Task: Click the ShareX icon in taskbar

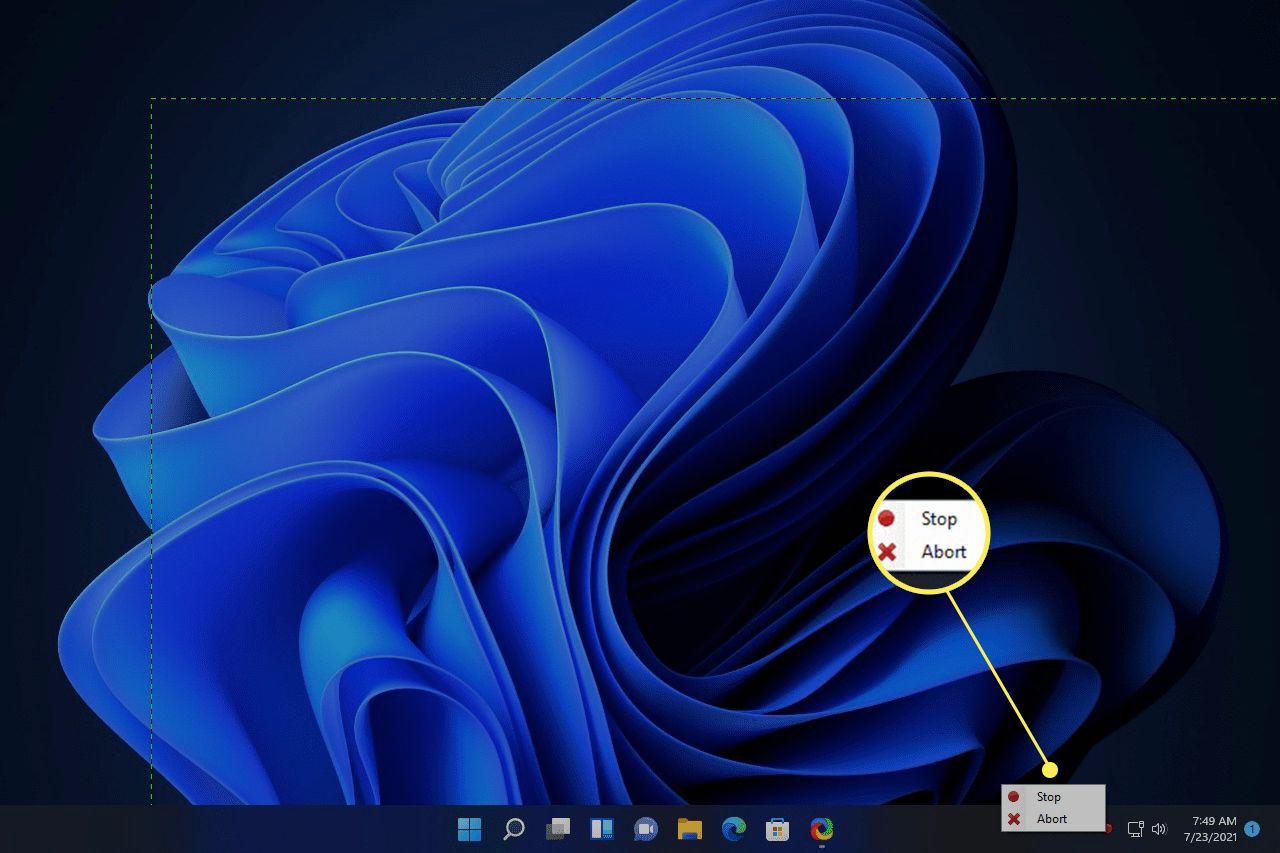Action: tap(821, 829)
